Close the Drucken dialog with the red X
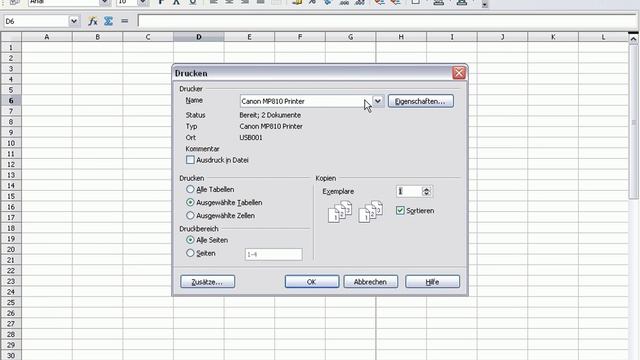Screen dimensions: 640x360 click(x=459, y=73)
